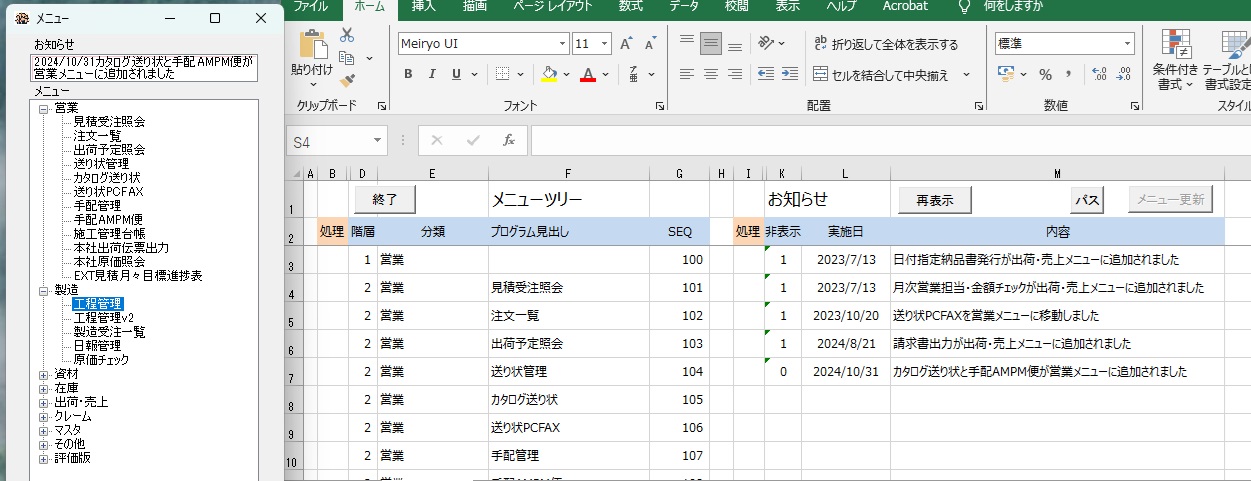Click the borders icon in font group
This screenshot has height=481, width=1251.
point(504,74)
